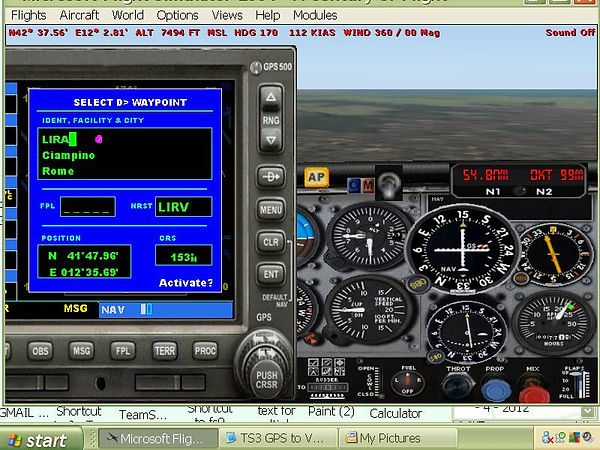600x450 pixels.
Task: Click the GPS CLR button
Action: (x=271, y=242)
